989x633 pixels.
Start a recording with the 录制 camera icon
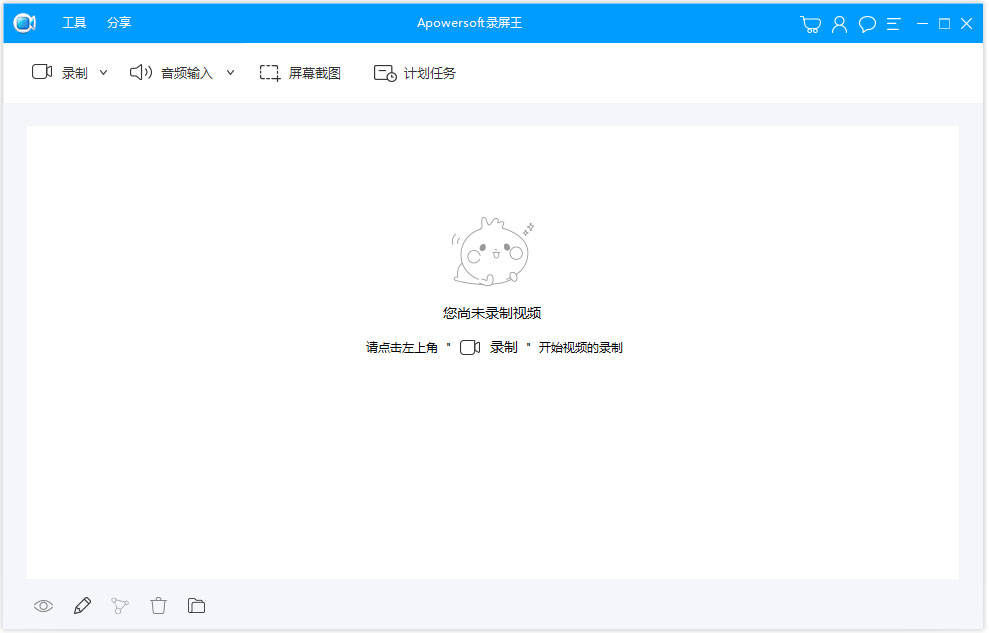41,71
